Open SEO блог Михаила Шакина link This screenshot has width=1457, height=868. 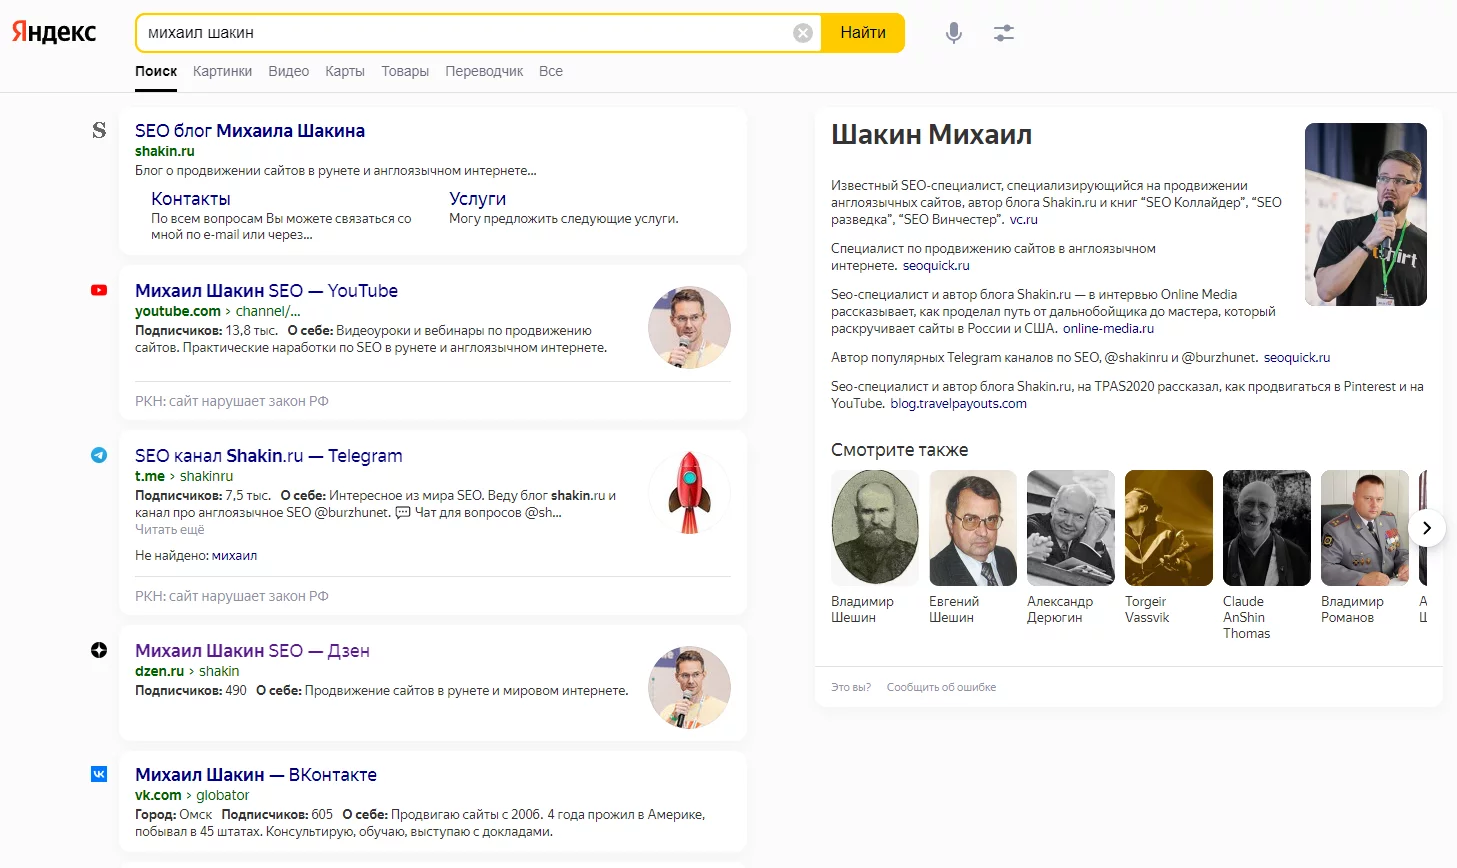(x=250, y=131)
